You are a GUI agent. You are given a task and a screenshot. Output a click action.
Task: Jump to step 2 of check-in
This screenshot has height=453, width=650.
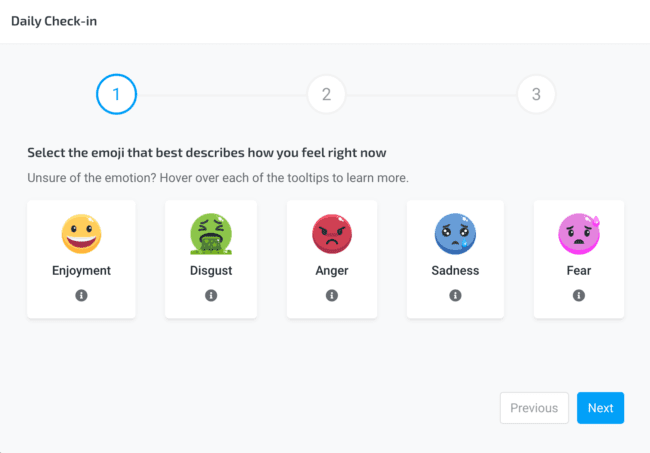326,95
